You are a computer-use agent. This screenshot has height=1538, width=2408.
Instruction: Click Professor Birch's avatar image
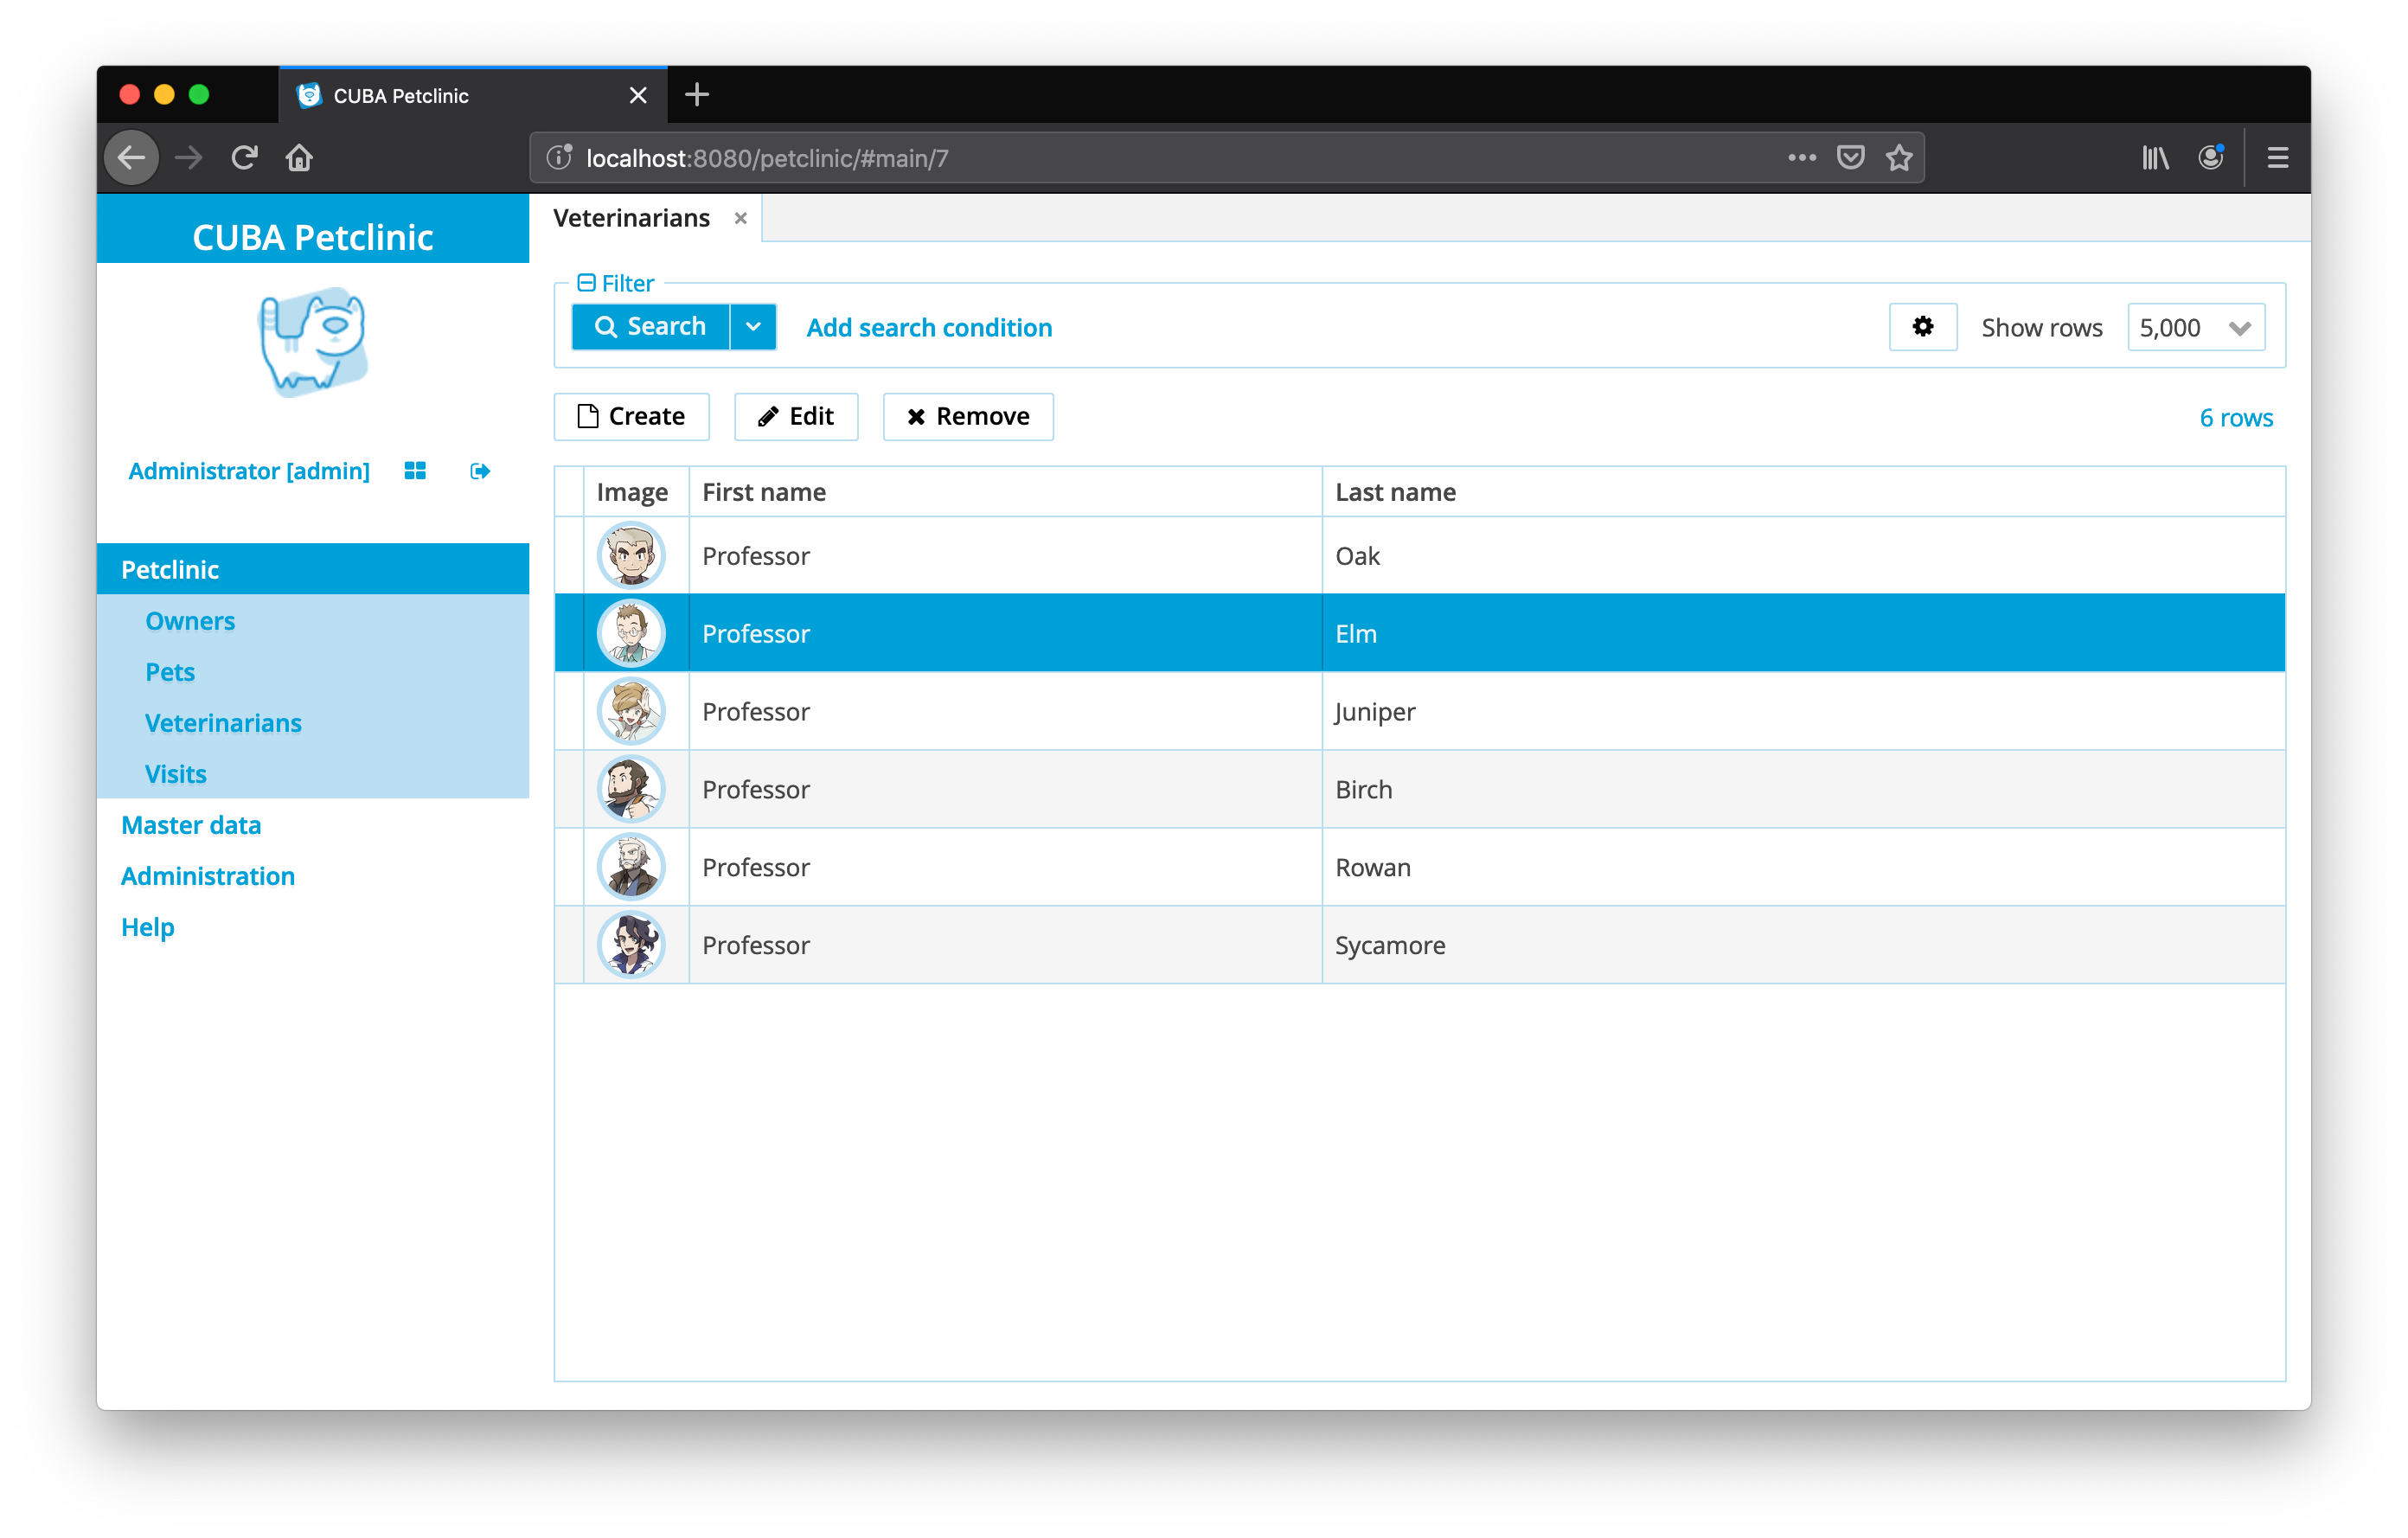632,790
